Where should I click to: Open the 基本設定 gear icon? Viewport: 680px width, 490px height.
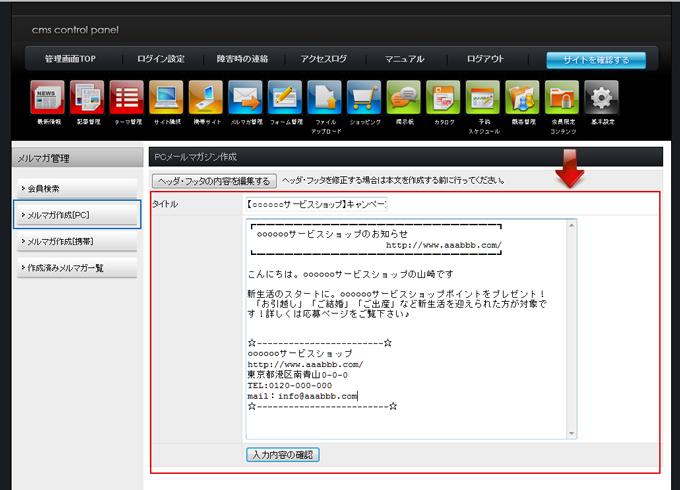coord(601,98)
